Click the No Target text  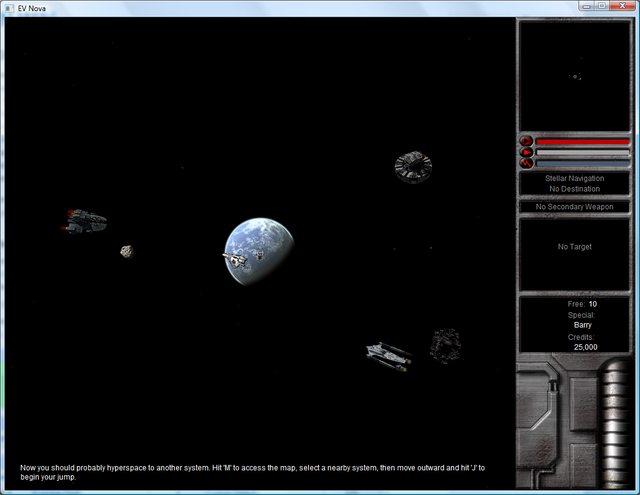574,246
